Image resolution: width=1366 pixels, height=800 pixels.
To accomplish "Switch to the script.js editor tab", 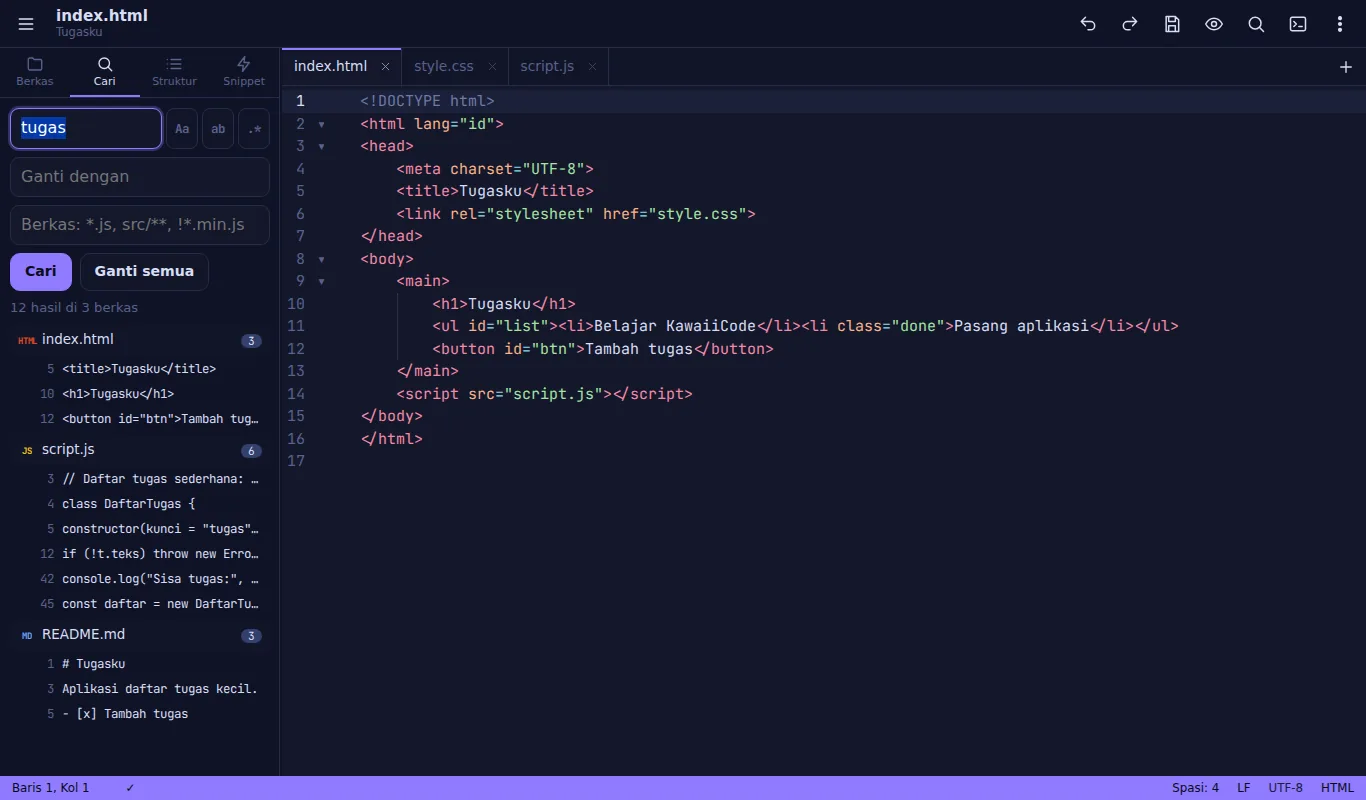I will 558,67.
